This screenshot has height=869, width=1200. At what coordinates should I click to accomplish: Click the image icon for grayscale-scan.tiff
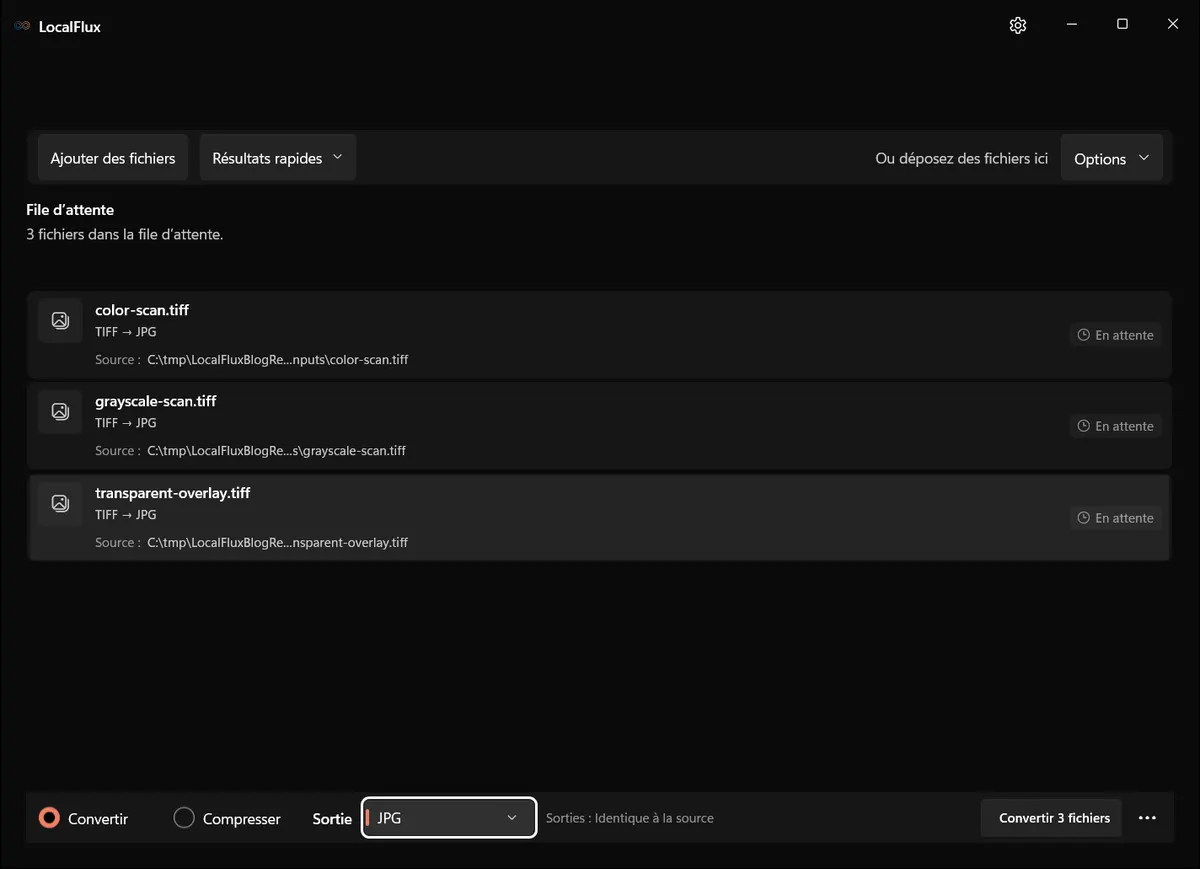pos(60,411)
